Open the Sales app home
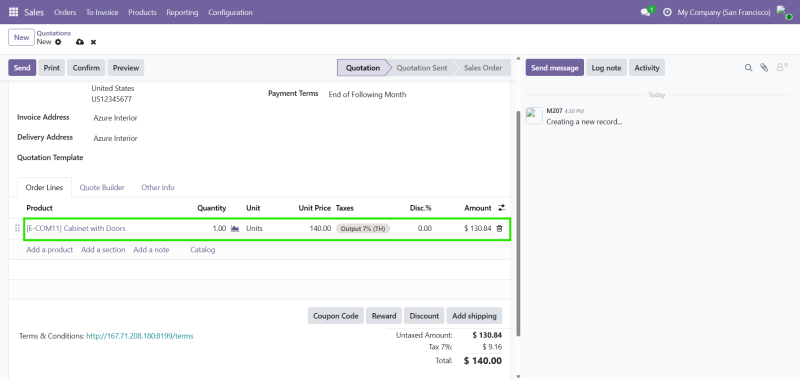The width and height of the screenshot is (800, 379). 34,12
